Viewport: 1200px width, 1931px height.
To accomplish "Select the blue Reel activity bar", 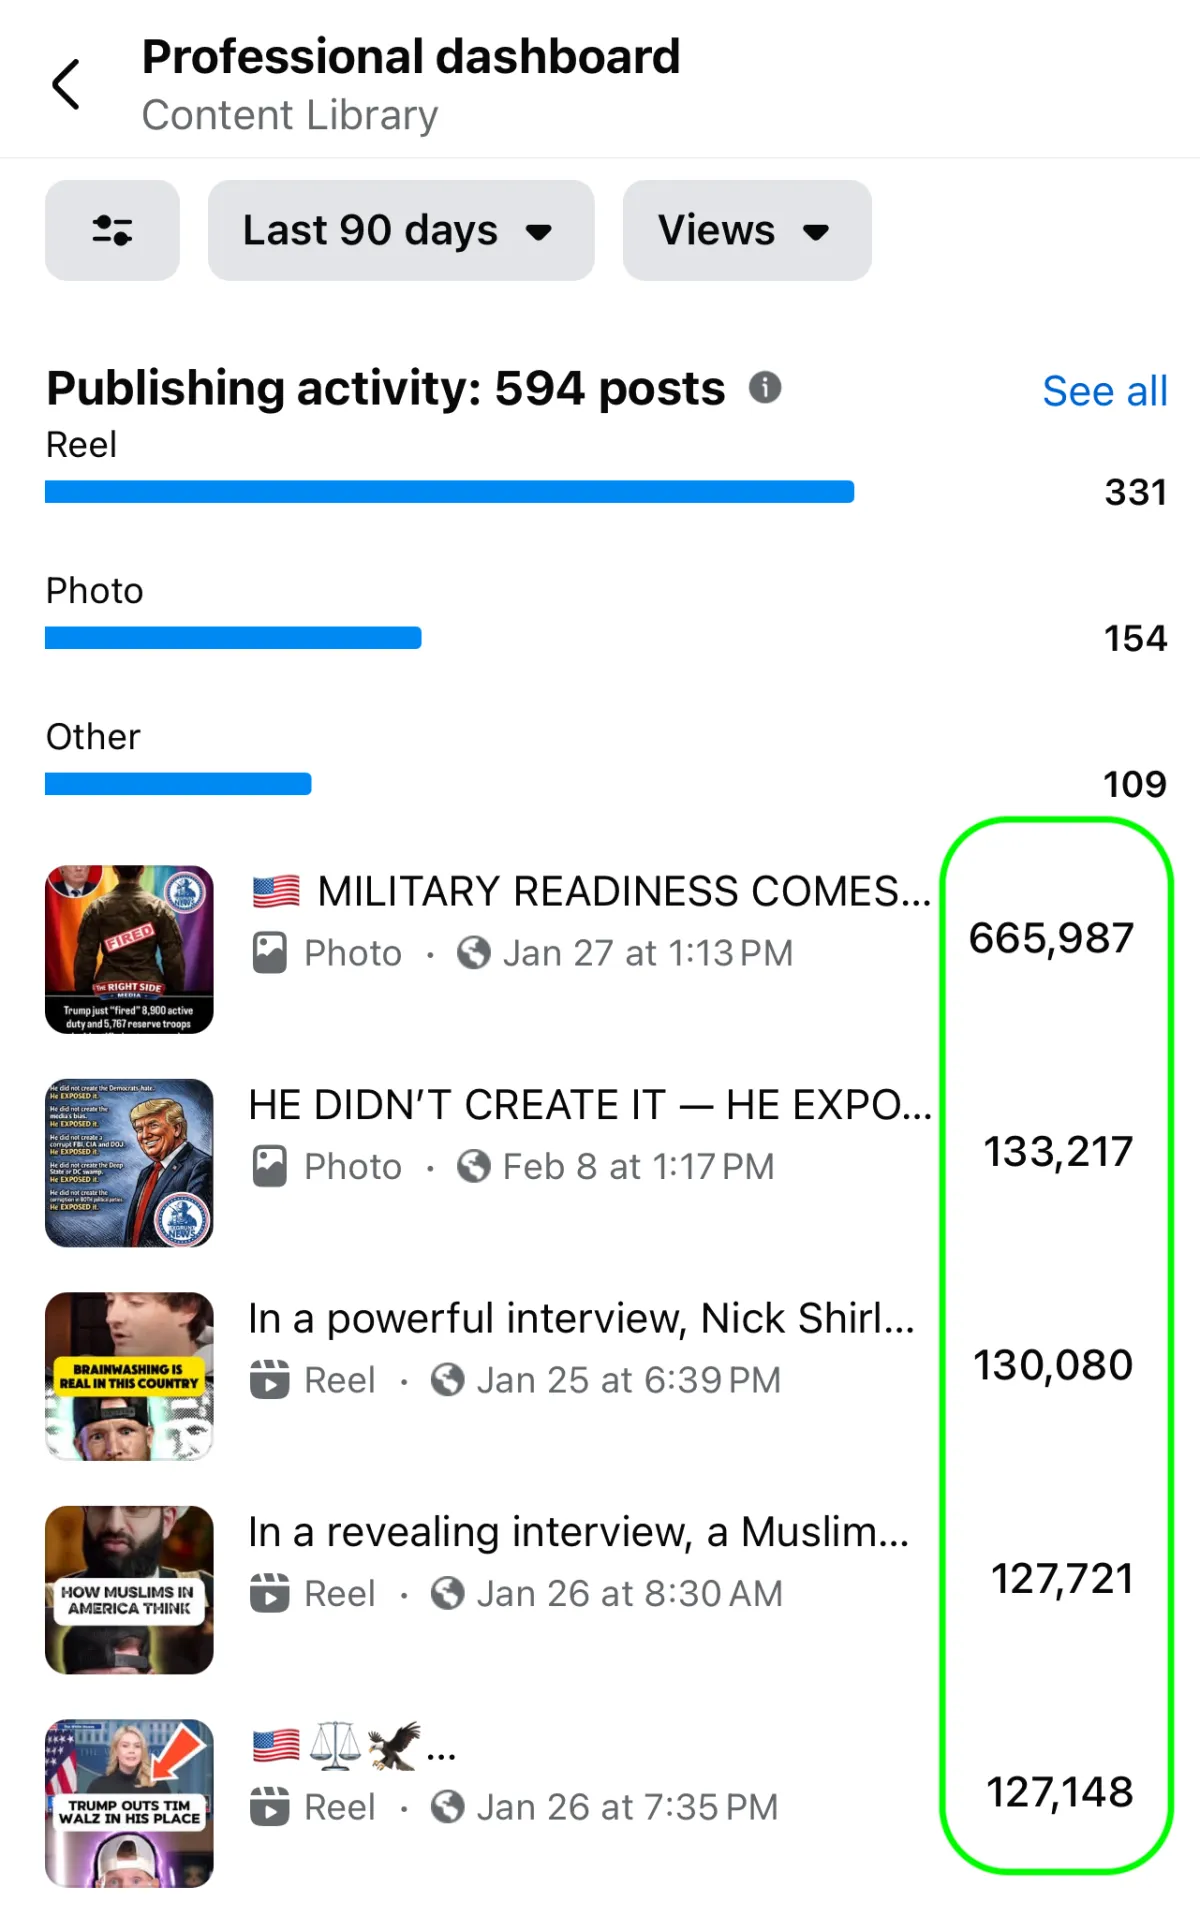I will tap(450, 492).
